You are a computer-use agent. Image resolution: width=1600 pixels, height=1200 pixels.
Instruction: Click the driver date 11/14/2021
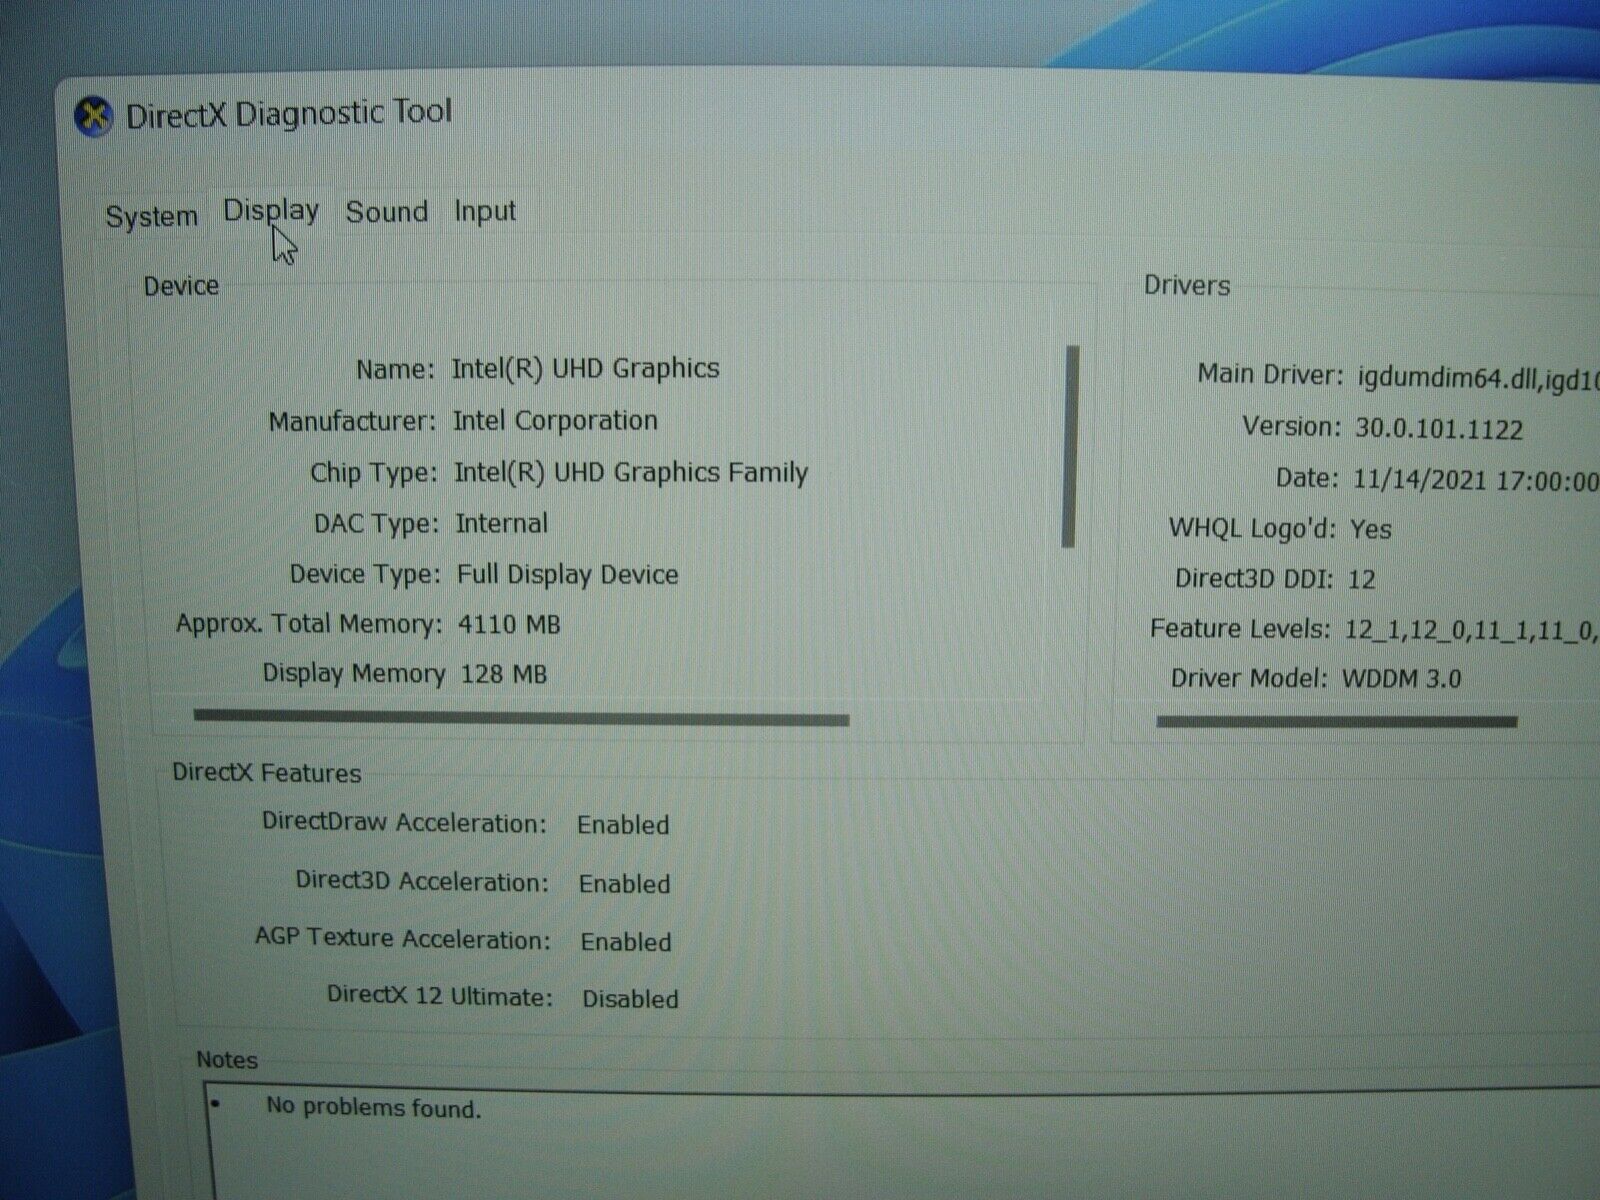point(1475,481)
